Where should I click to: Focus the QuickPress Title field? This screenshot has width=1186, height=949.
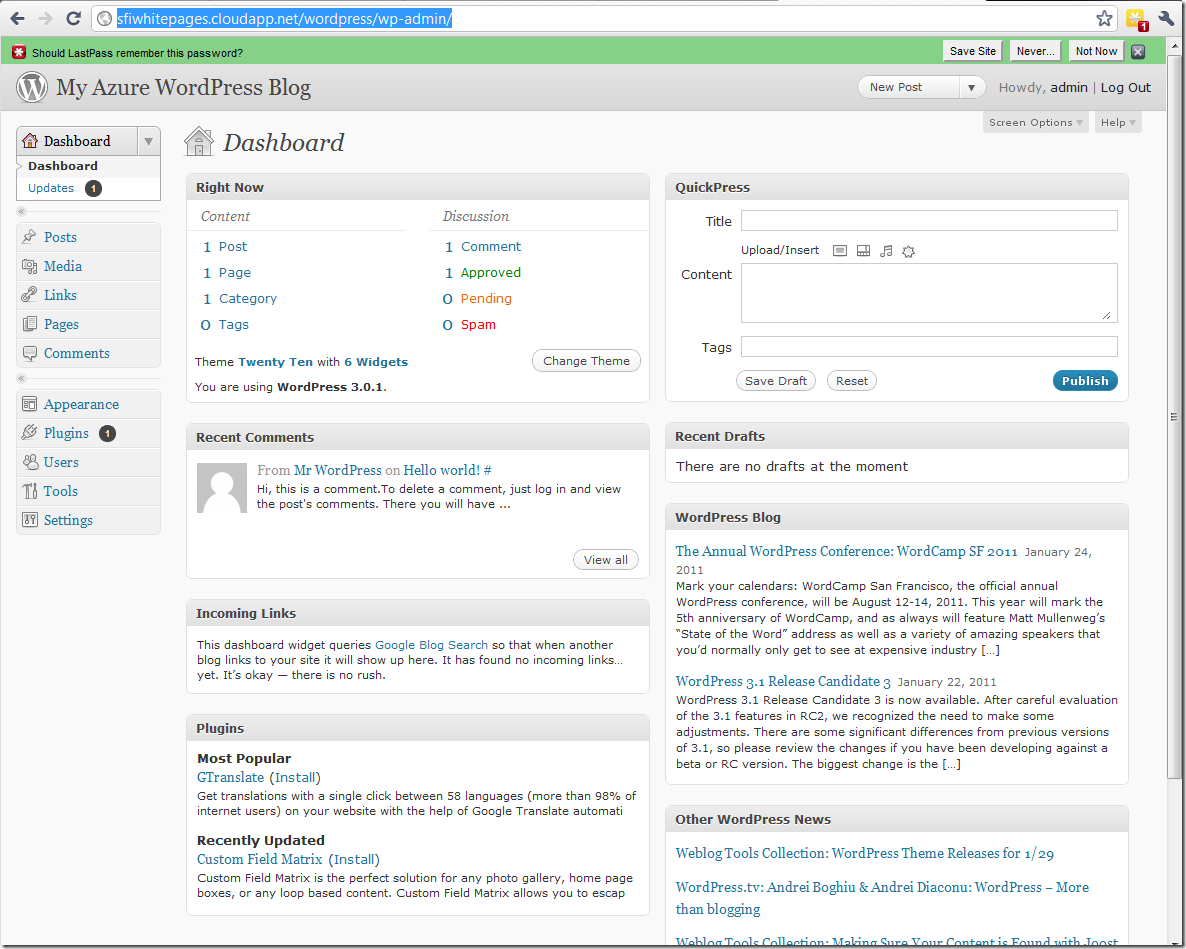[929, 220]
